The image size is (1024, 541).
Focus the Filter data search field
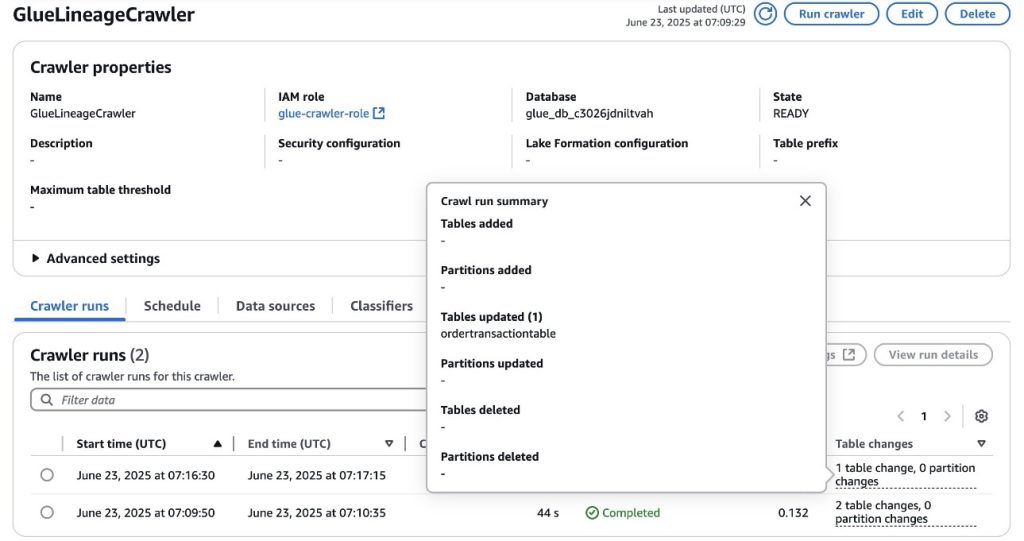tap(229, 399)
